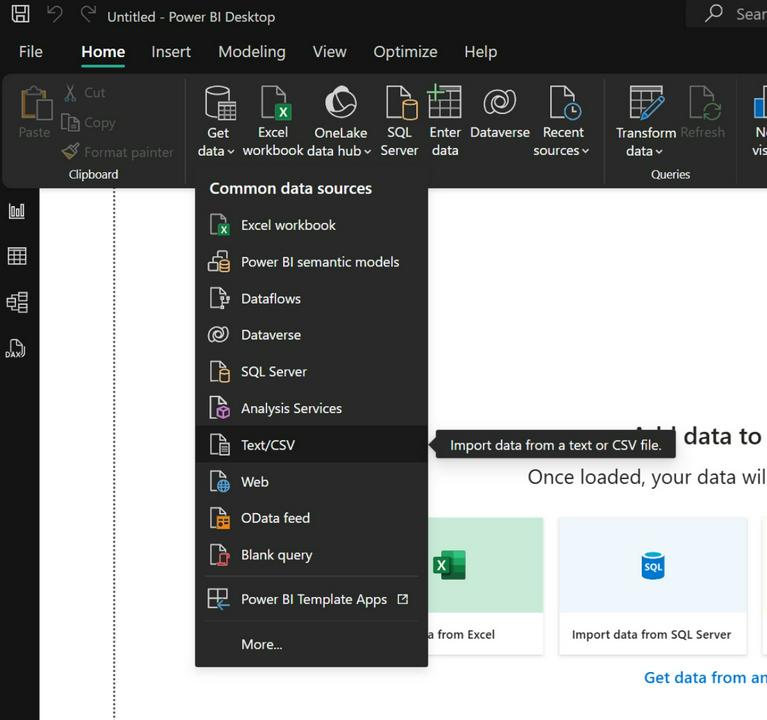Screen dimensions: 767x720
Task: Switch to the Insert tab
Action: 171,52
